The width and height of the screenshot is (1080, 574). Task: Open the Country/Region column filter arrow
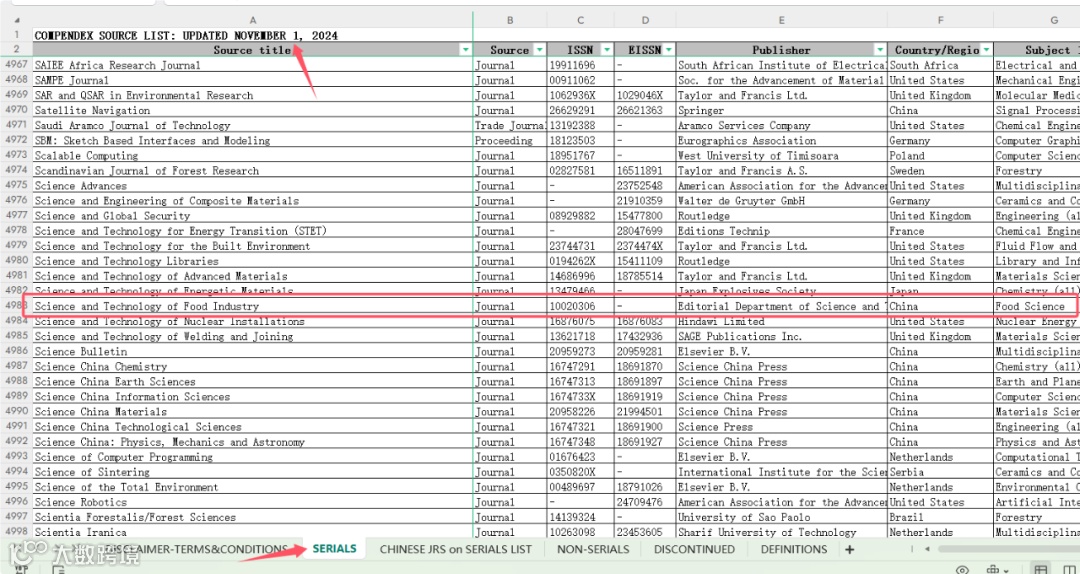click(986, 50)
